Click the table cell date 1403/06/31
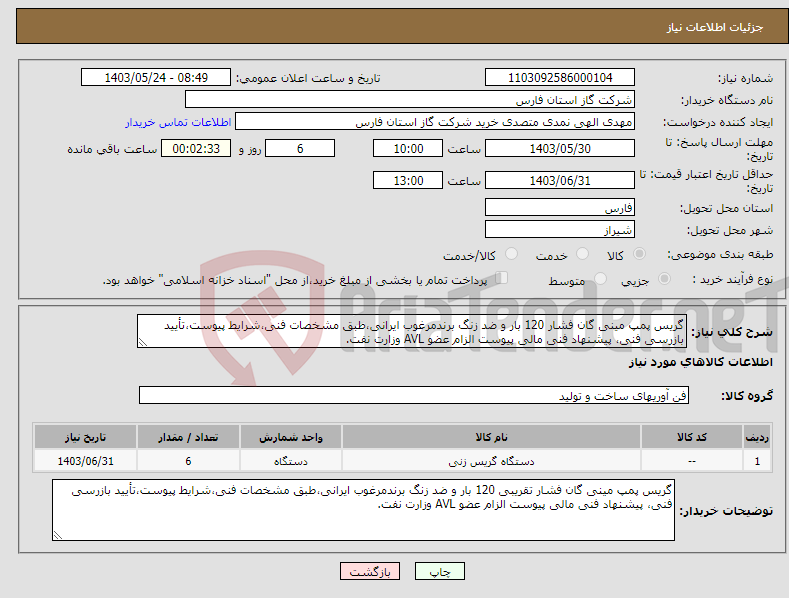Viewport: 789px width, 598px height. pyautogui.click(x=86, y=461)
